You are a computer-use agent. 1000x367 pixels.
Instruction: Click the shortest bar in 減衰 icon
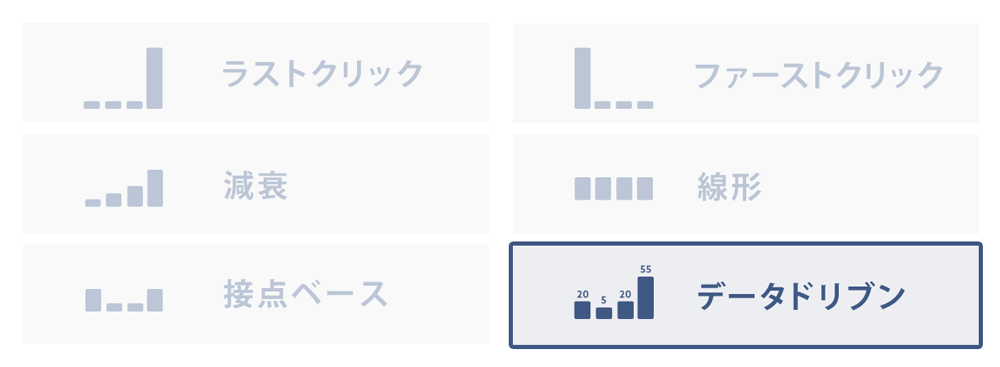(92, 203)
